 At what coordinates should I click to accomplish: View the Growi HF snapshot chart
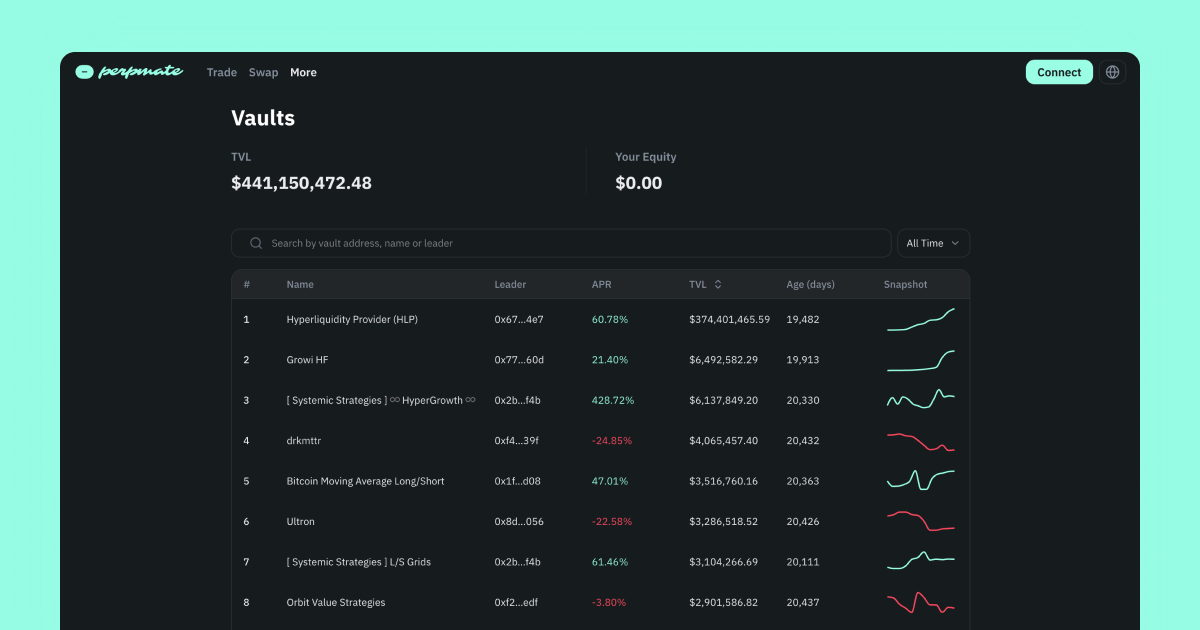click(x=921, y=360)
